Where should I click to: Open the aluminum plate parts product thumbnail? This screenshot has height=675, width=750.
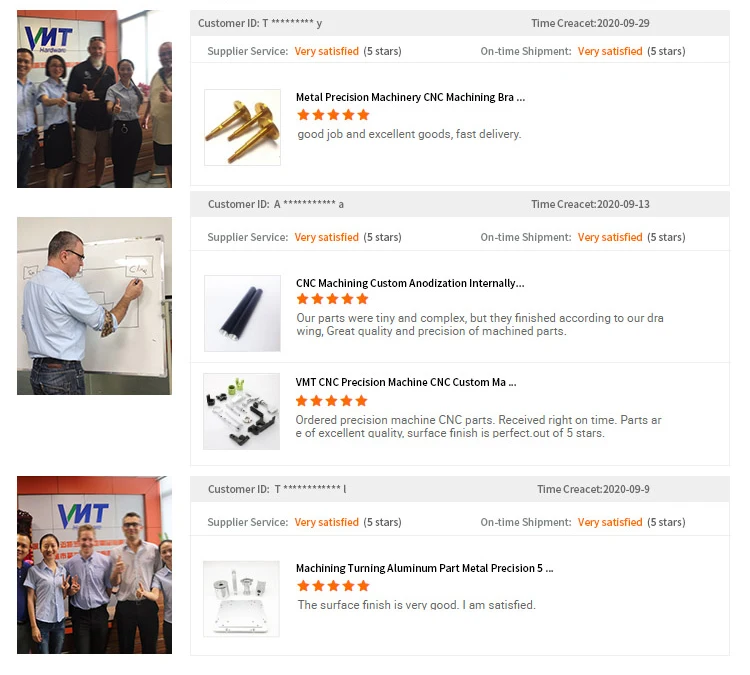click(x=242, y=599)
